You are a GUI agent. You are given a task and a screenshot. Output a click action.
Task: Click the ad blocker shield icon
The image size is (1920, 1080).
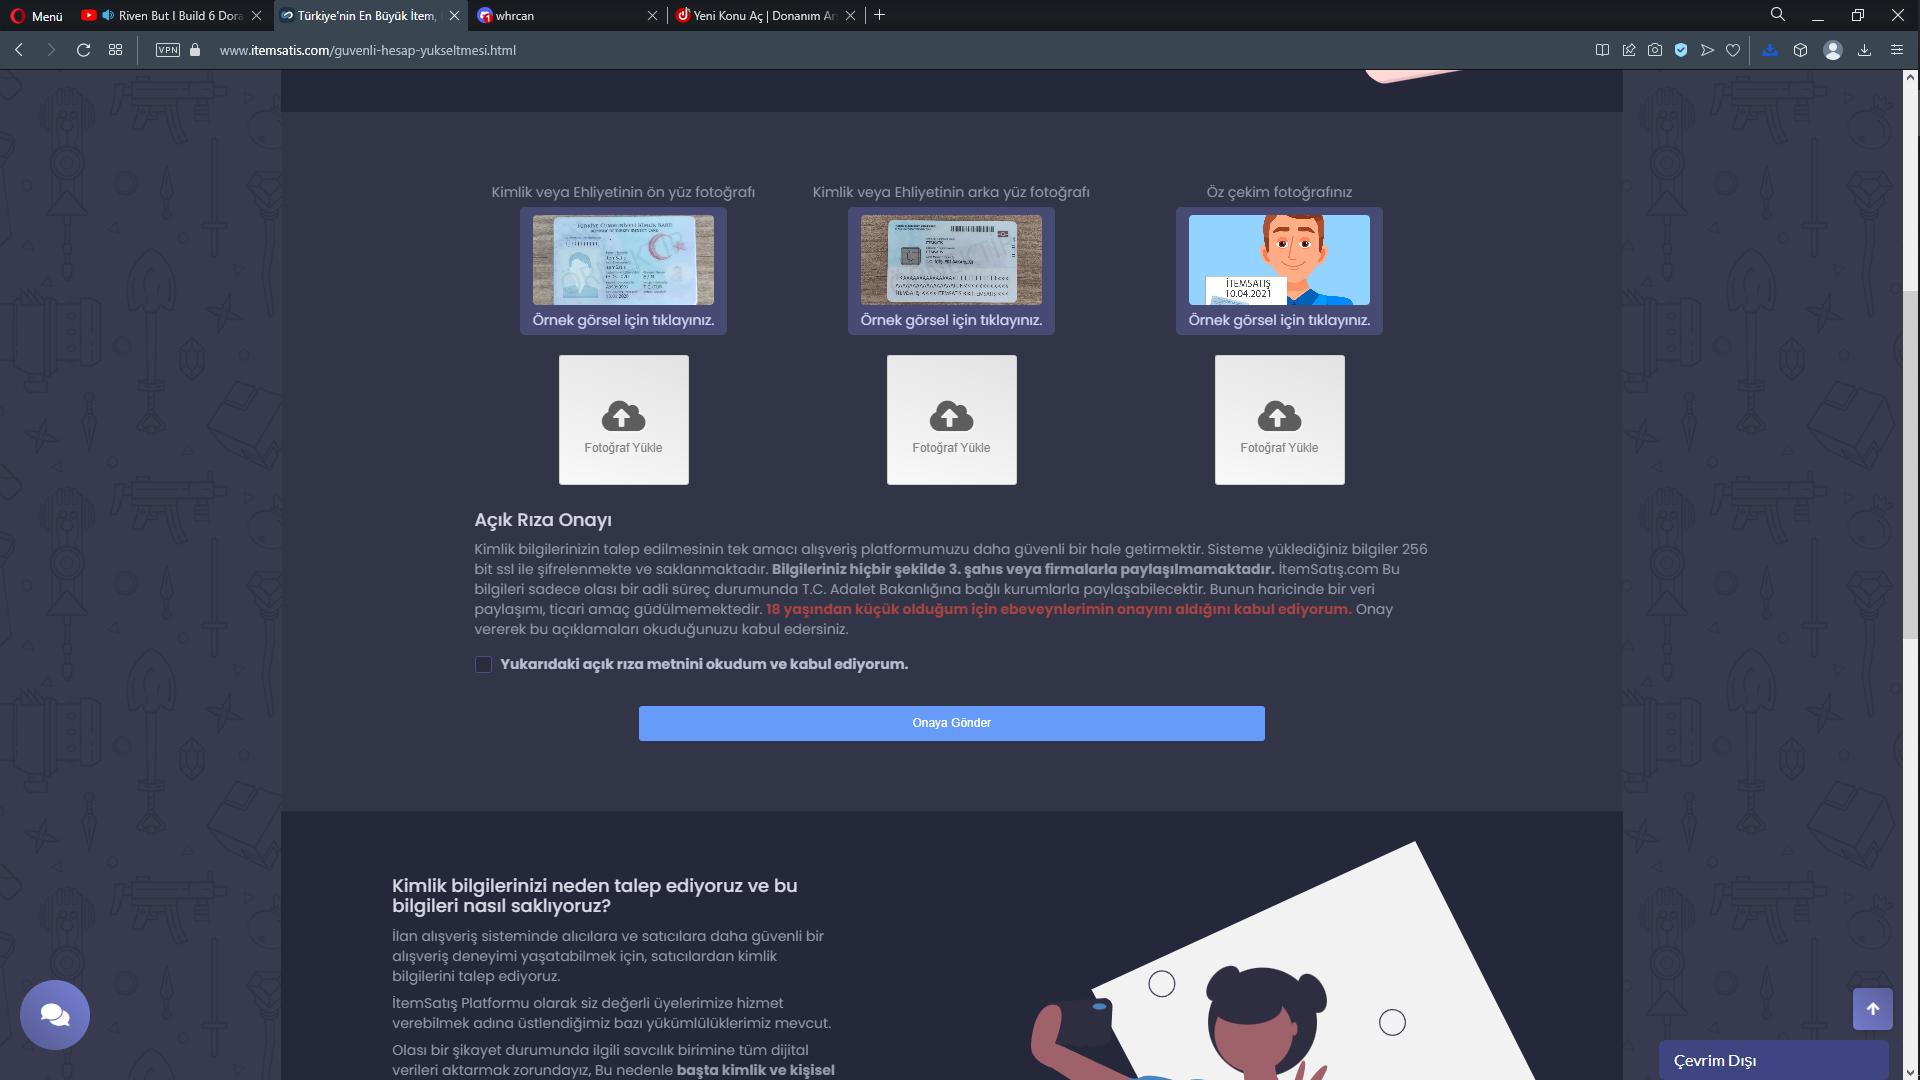tap(1681, 50)
